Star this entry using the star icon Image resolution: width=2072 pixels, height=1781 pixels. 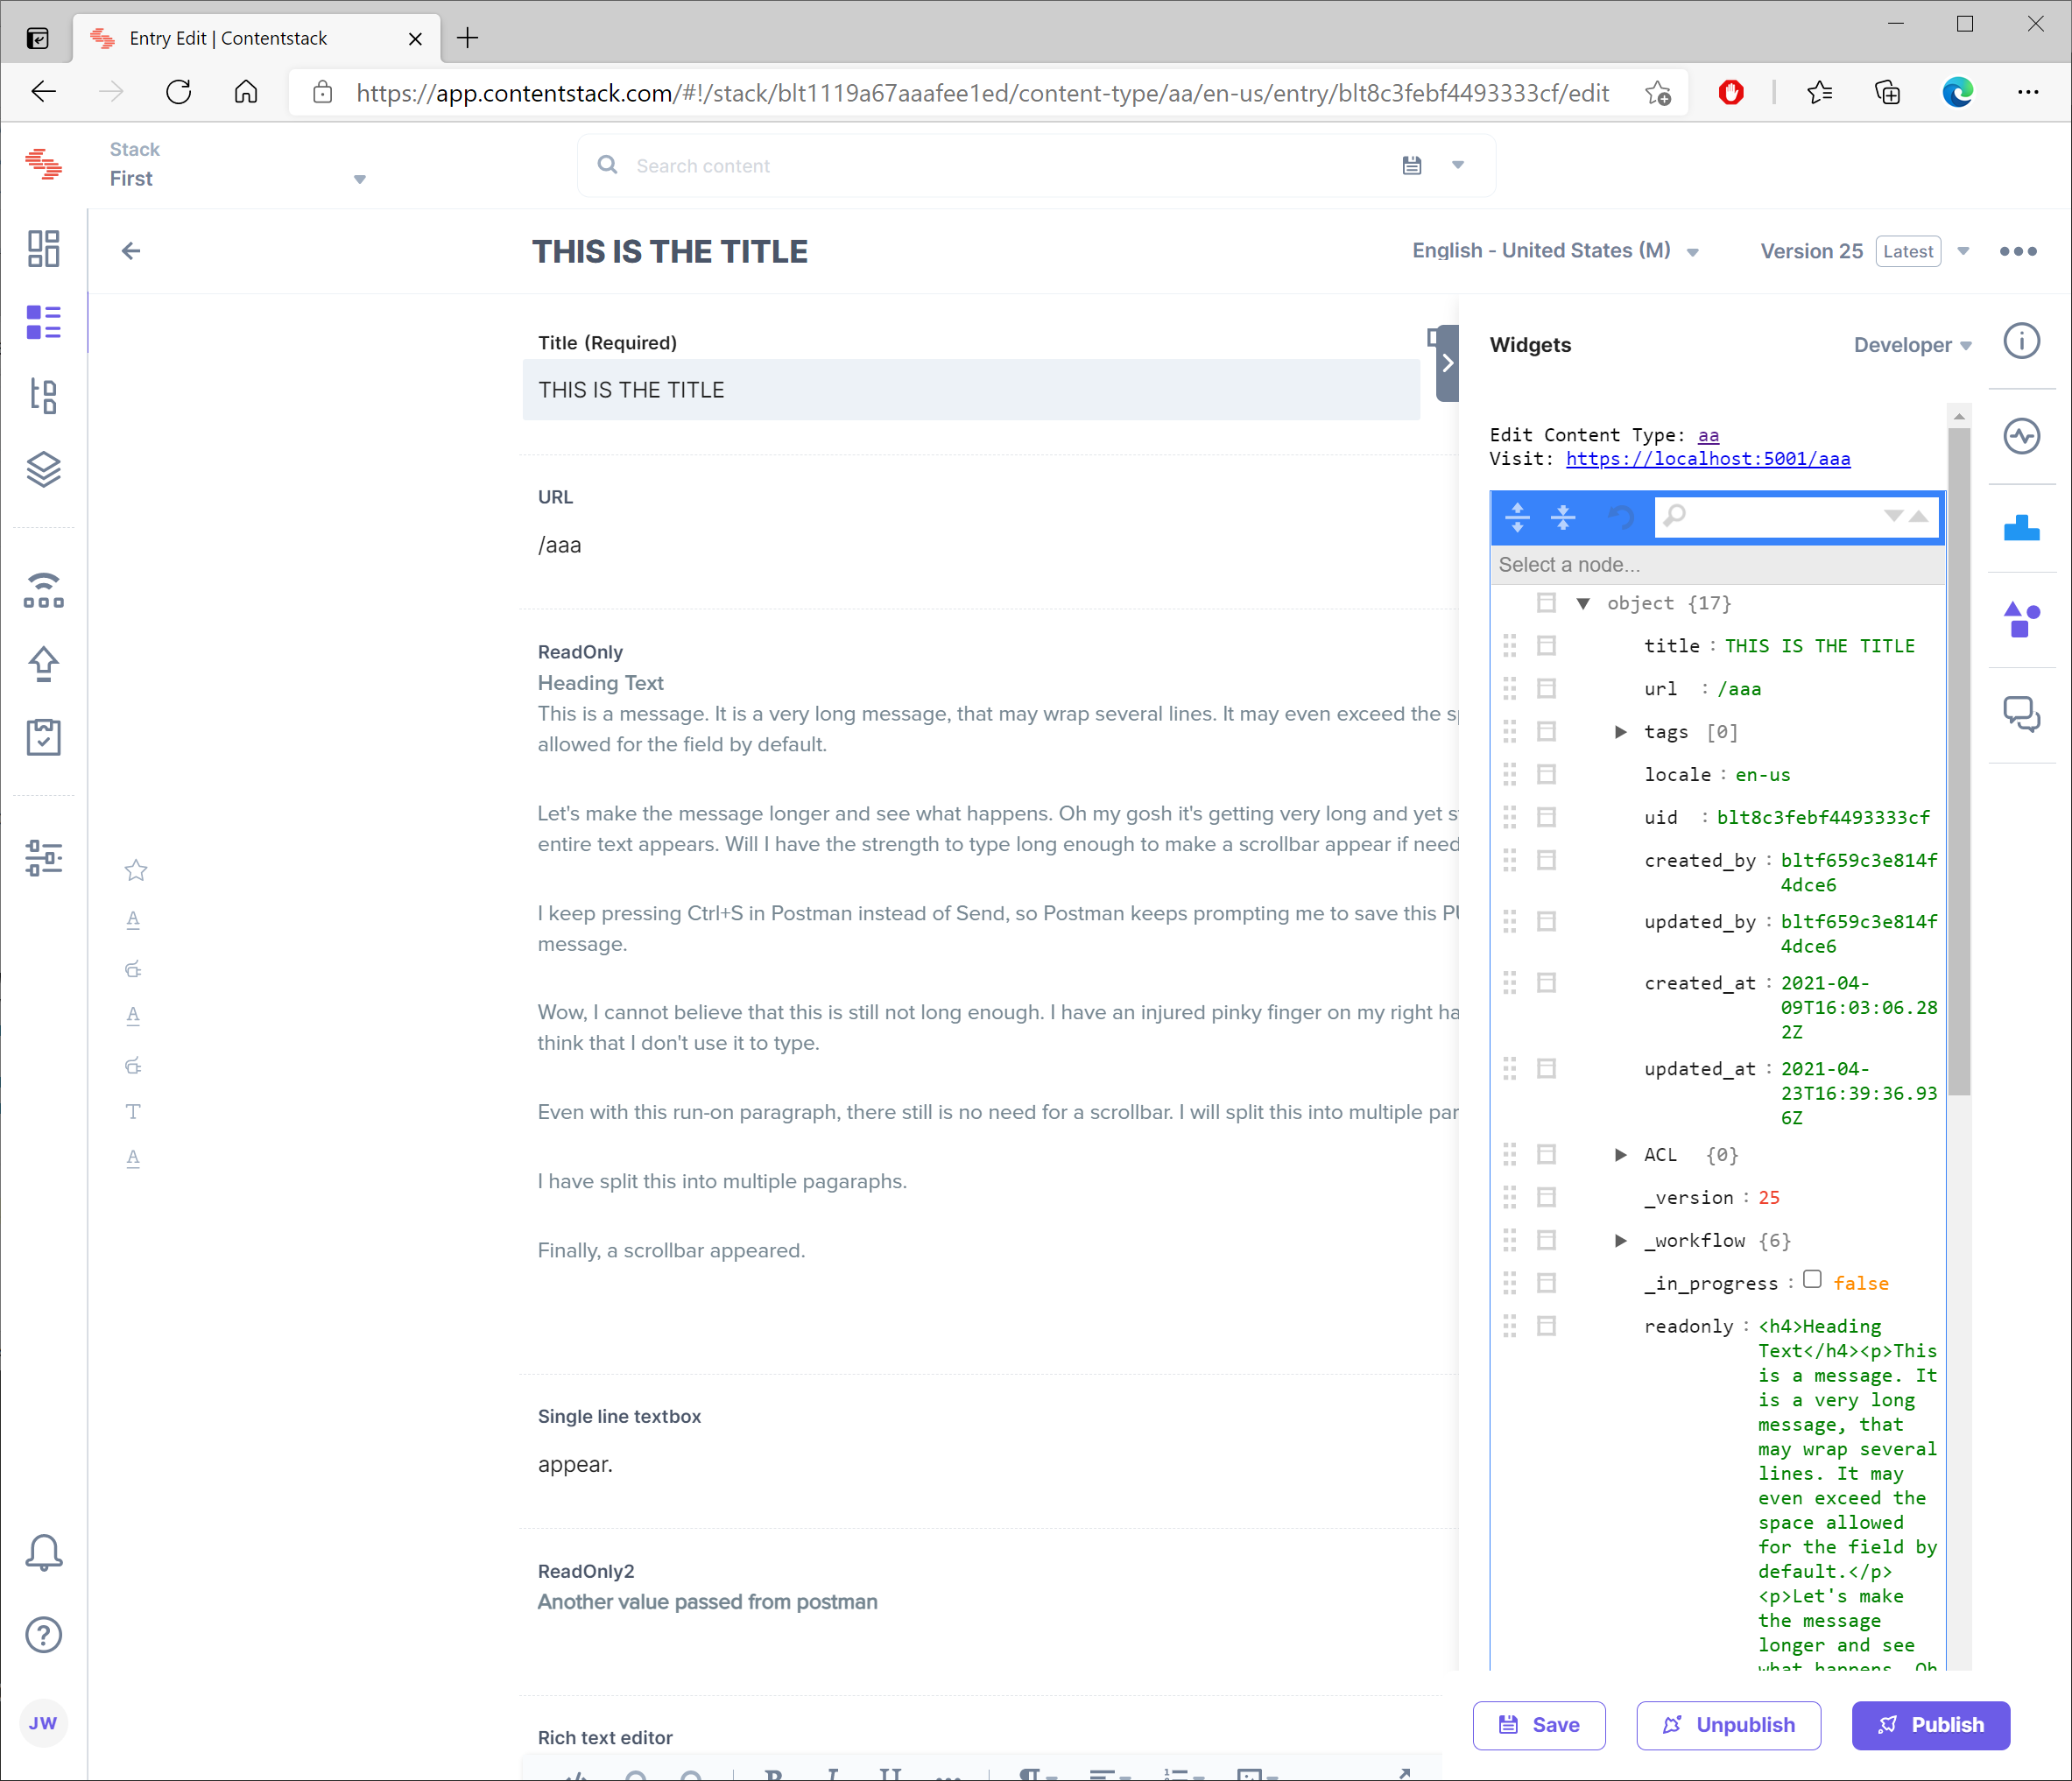(135, 870)
